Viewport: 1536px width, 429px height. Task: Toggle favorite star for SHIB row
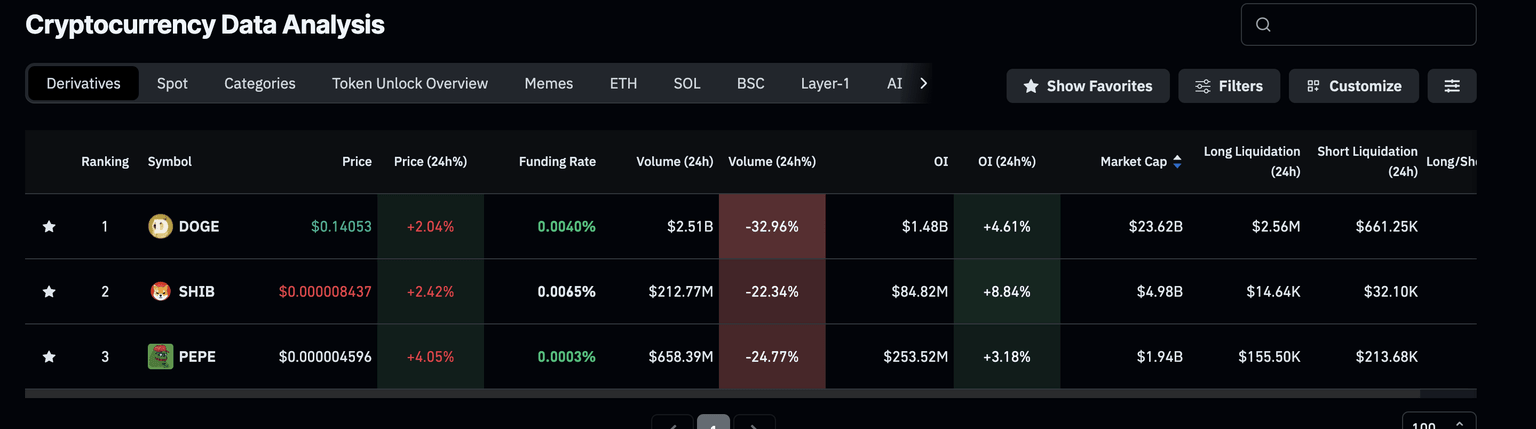coord(49,292)
